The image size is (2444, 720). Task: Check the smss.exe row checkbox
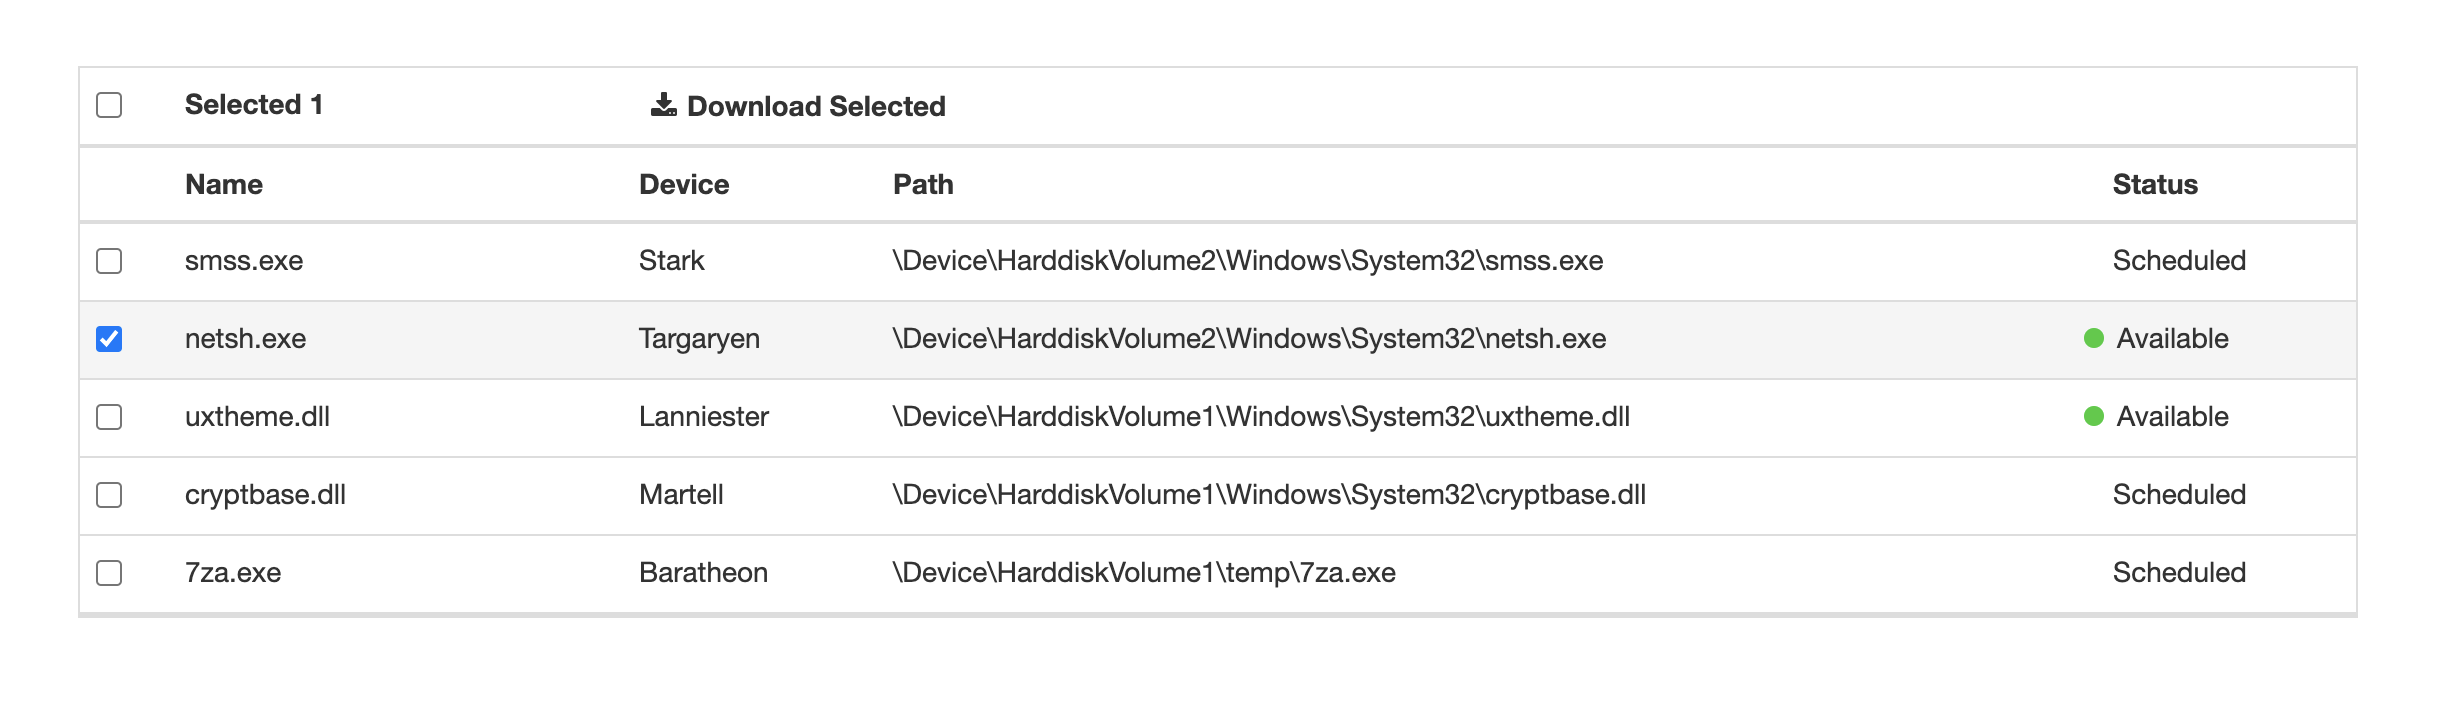(x=110, y=261)
